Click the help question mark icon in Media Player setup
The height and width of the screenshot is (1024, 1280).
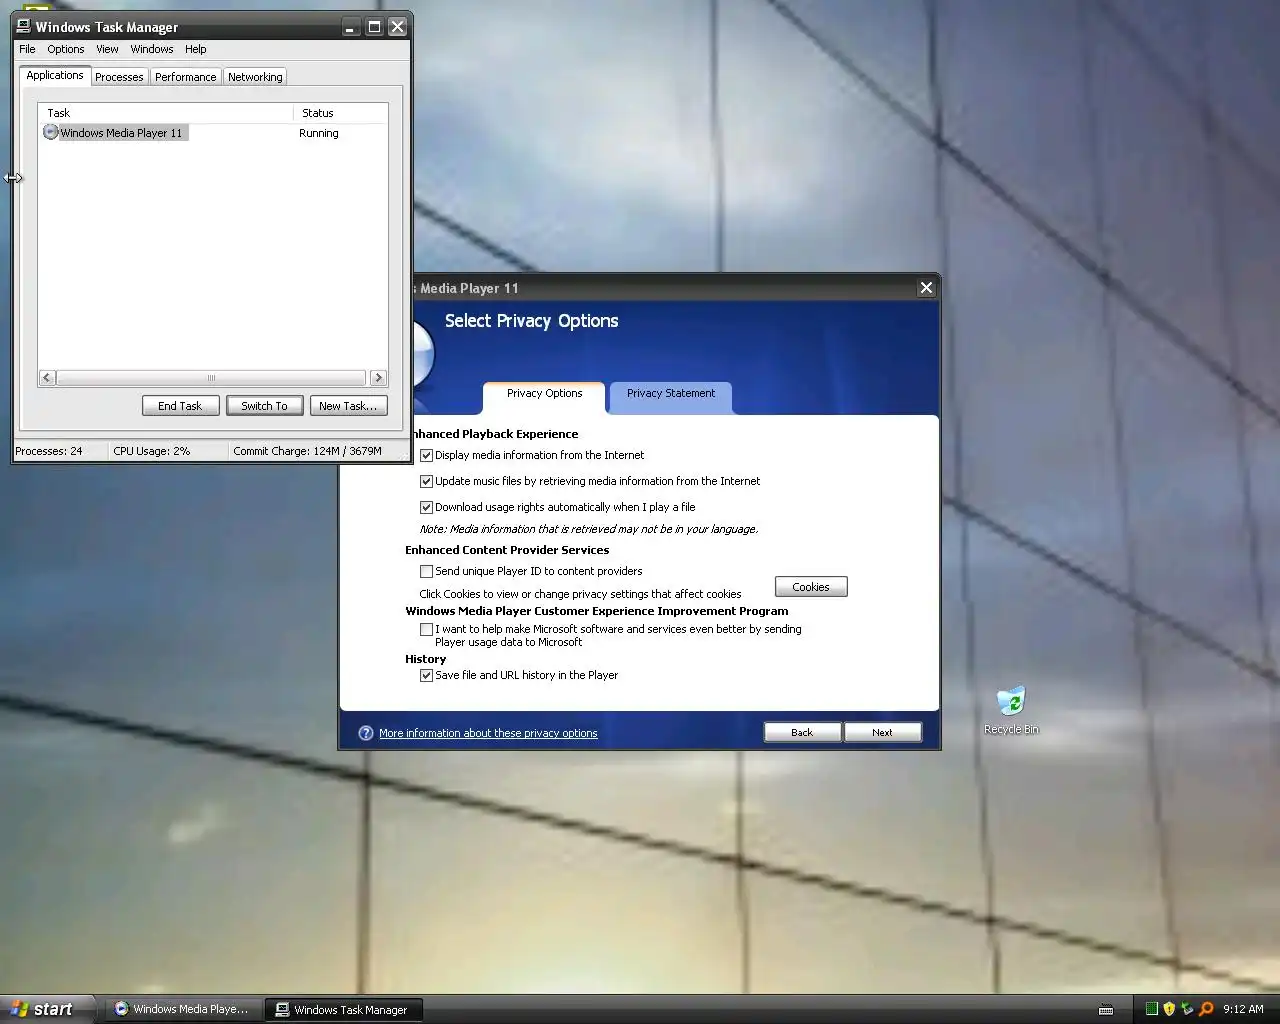coord(366,733)
